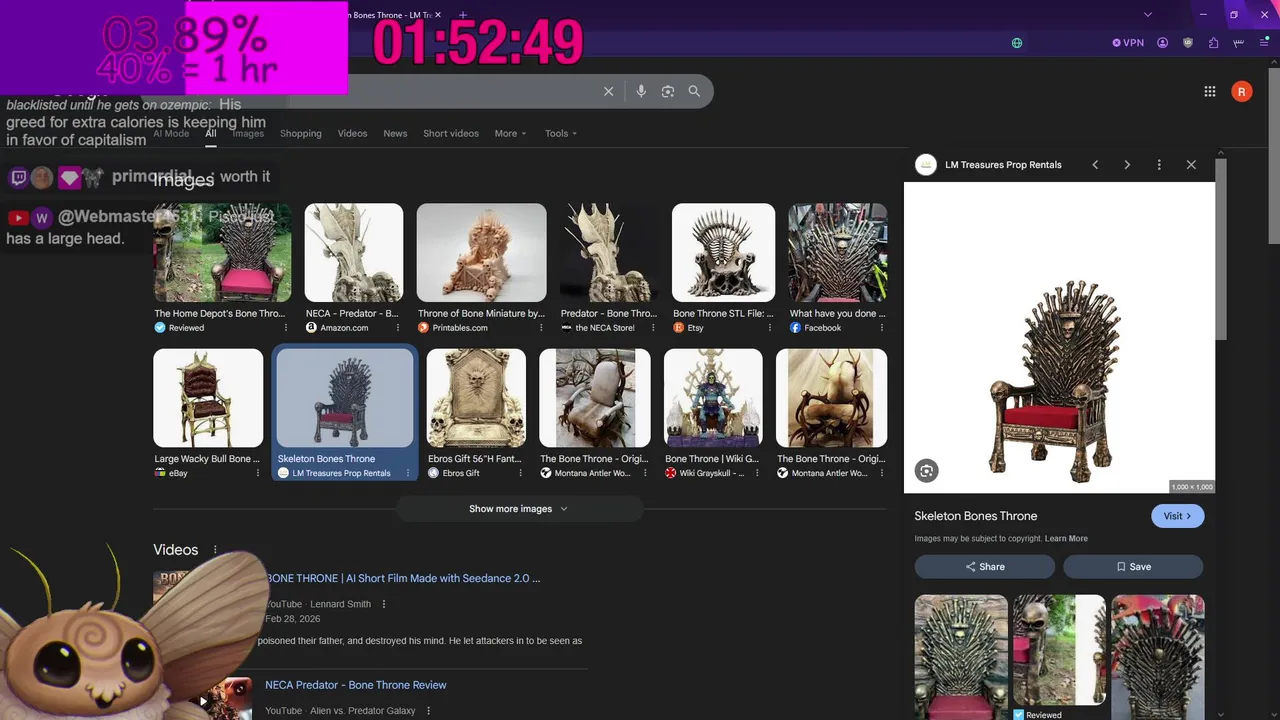Screen dimensions: 1280x720
Task: Open Google Lens image search icon
Action: tap(668, 91)
